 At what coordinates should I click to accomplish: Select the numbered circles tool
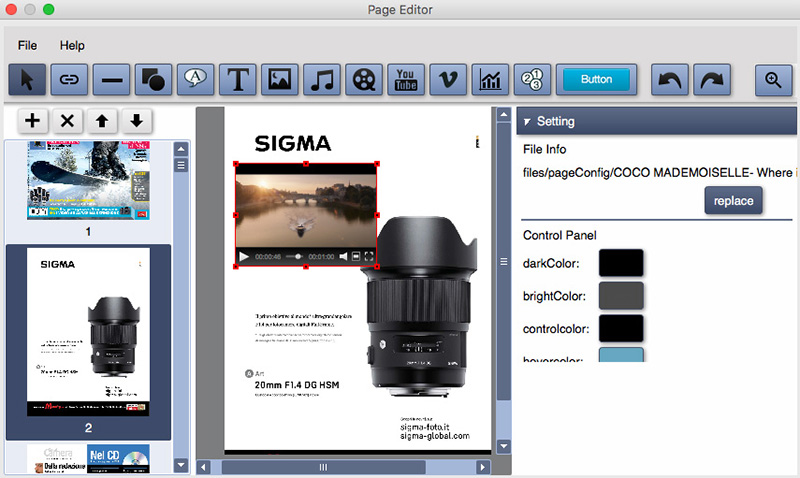pyautogui.click(x=532, y=80)
